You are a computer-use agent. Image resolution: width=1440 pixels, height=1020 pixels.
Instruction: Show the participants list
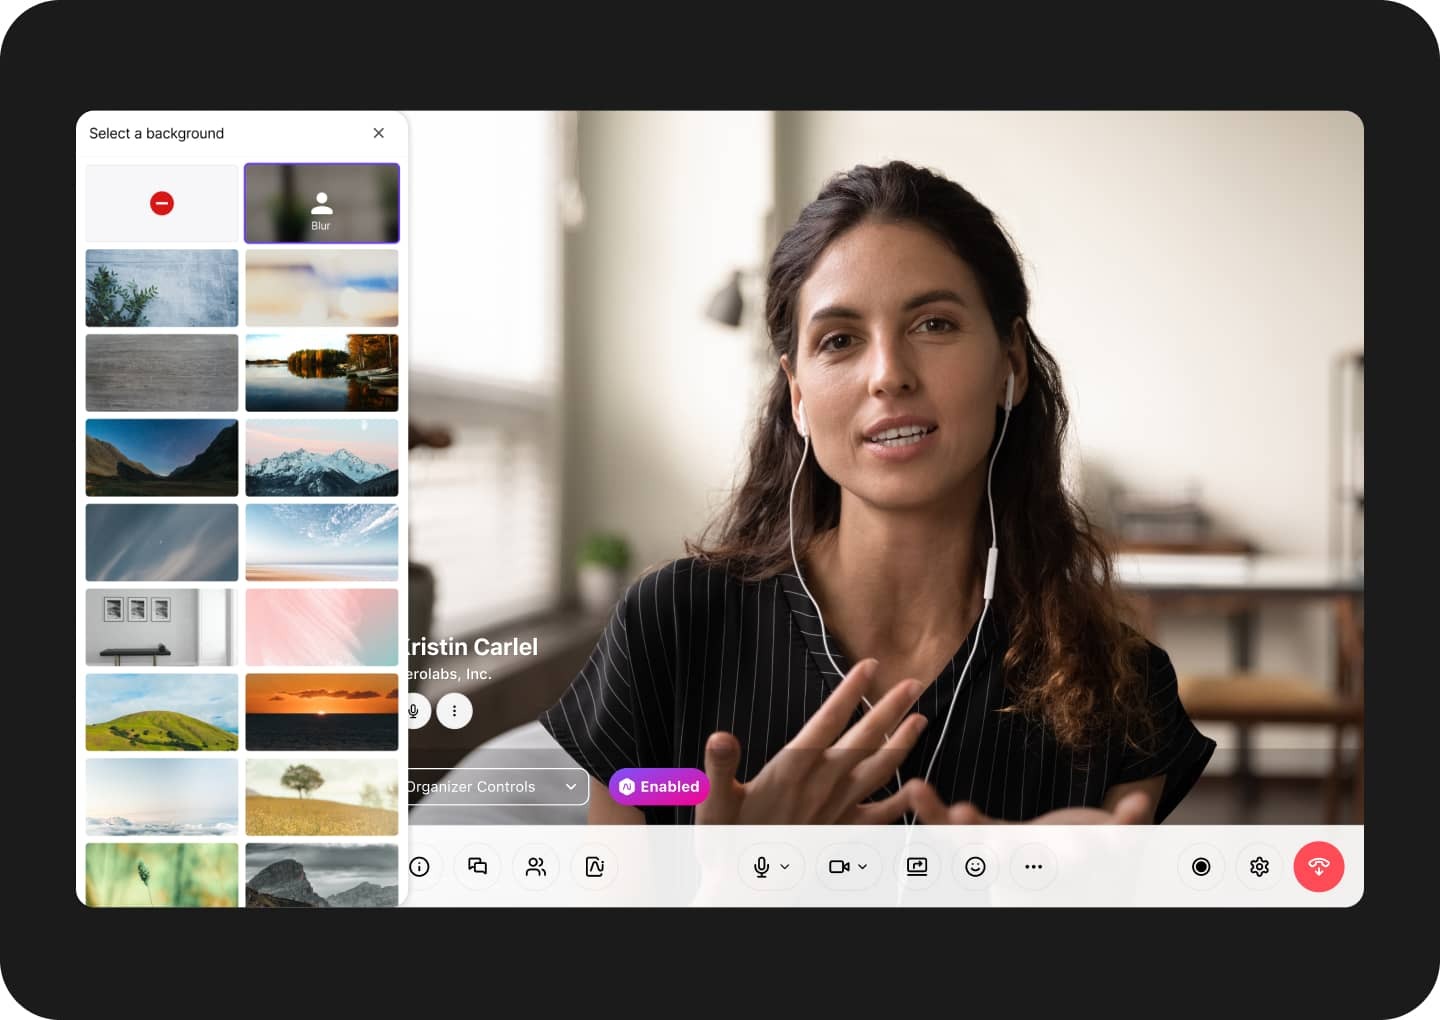[x=536, y=867]
